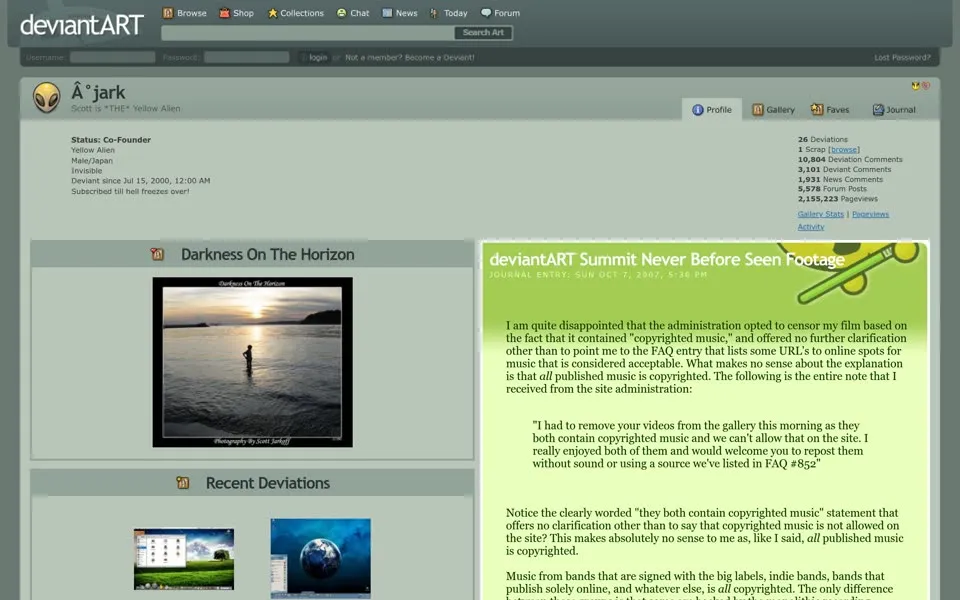Viewport: 960px width, 600px height.
Task: Follow the Become a Deviant link
Action: pos(440,57)
